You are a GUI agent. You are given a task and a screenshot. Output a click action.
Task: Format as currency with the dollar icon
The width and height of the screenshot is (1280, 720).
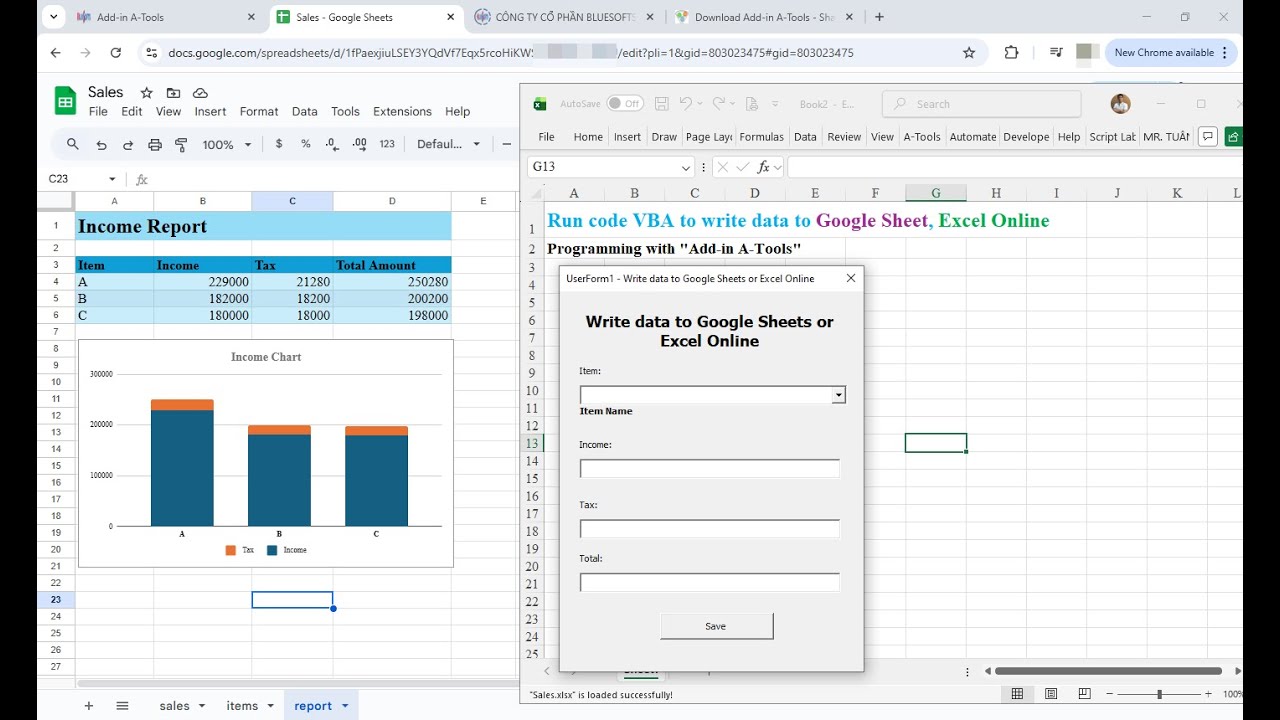(x=279, y=144)
